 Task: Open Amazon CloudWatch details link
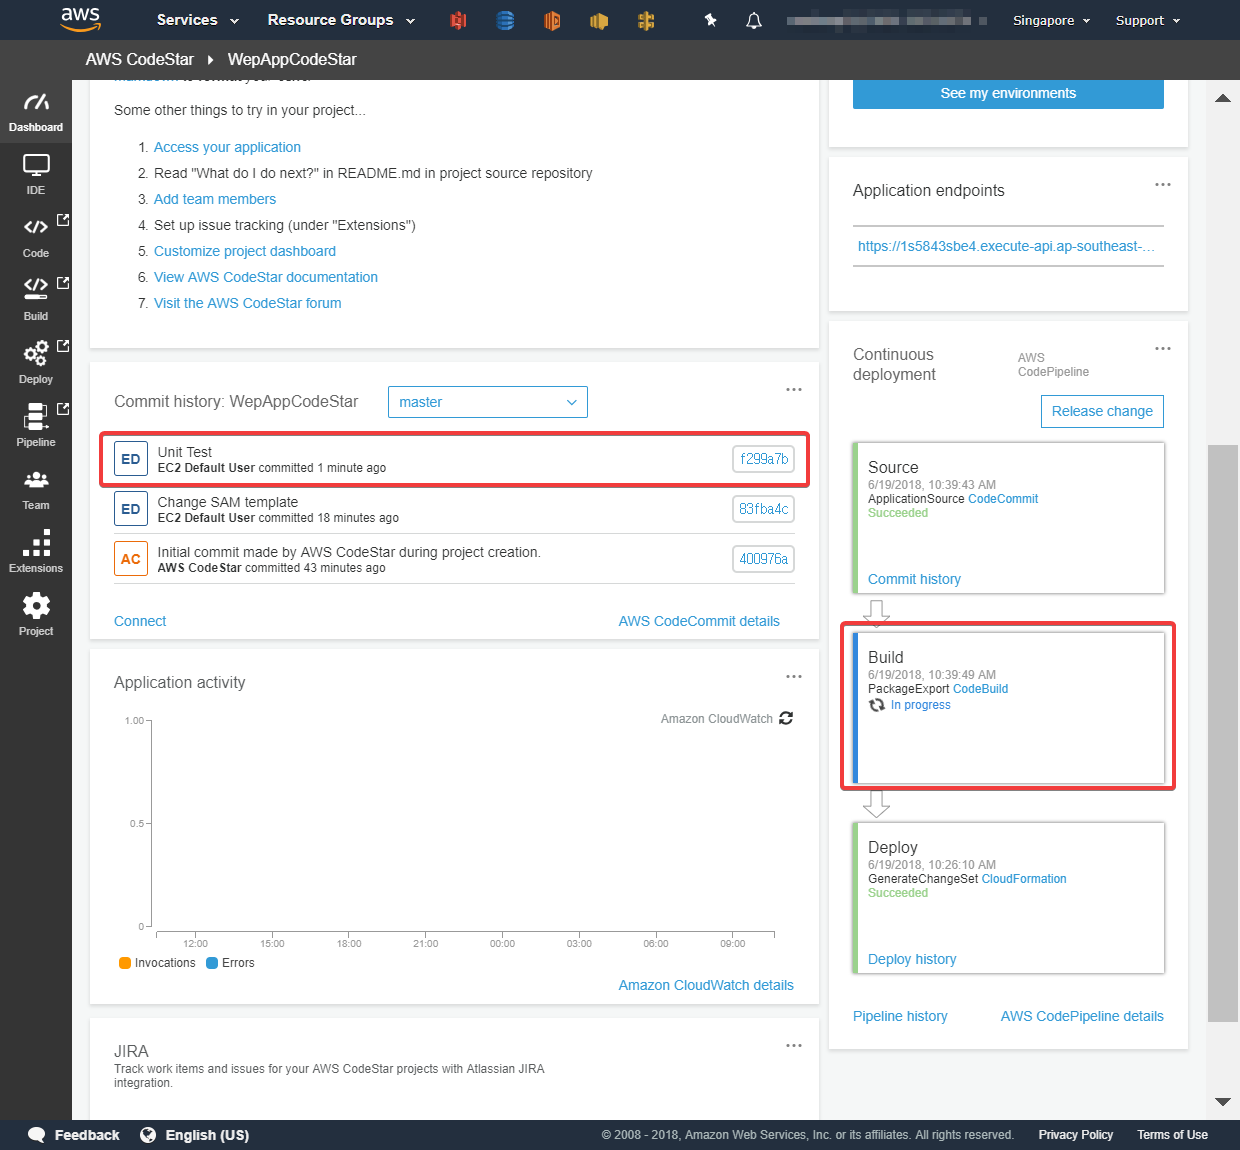706,985
